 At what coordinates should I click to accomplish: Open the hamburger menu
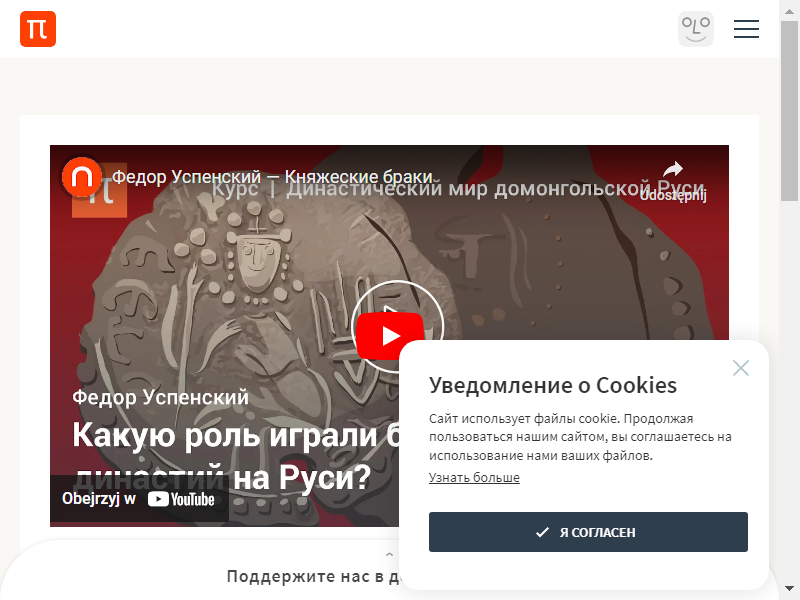point(746,29)
